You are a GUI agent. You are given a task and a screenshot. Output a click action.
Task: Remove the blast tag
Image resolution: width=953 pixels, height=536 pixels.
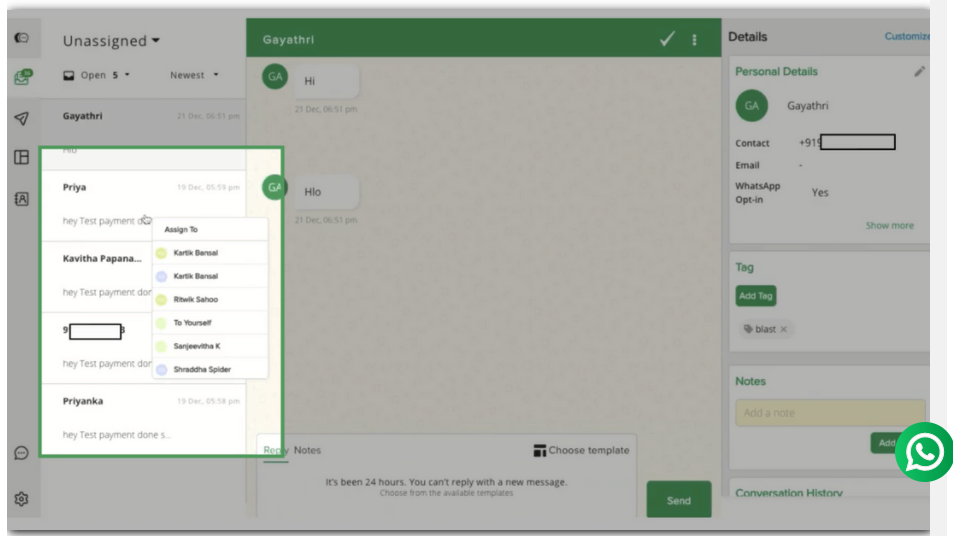784,329
